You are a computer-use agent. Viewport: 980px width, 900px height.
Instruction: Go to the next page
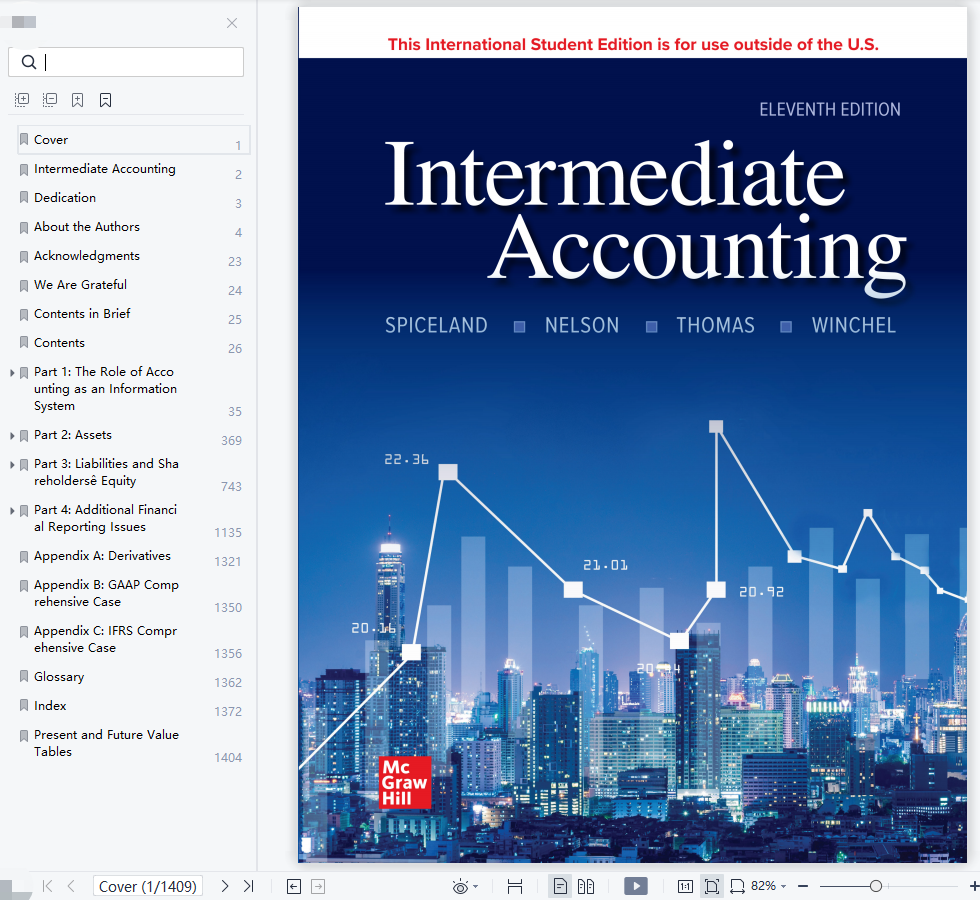[225, 886]
